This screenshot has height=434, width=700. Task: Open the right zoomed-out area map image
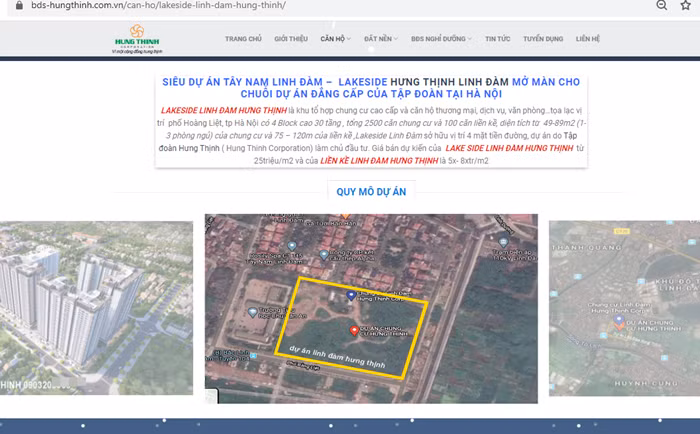pyautogui.click(x=624, y=308)
